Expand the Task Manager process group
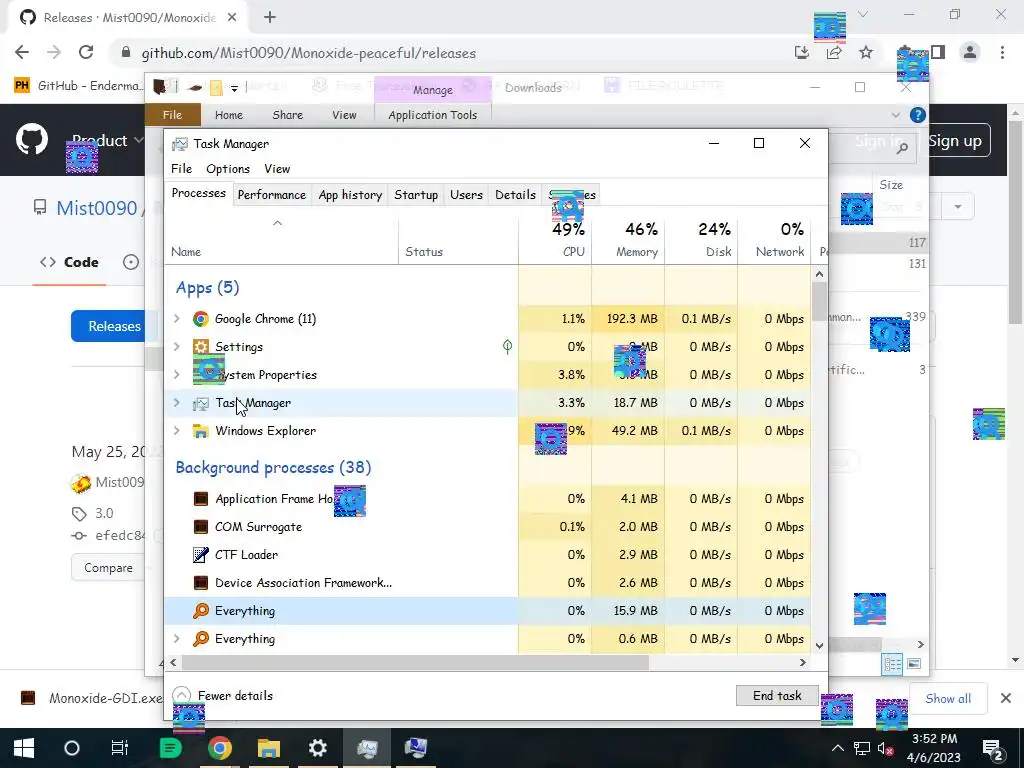The width and height of the screenshot is (1024, 768). 176,403
